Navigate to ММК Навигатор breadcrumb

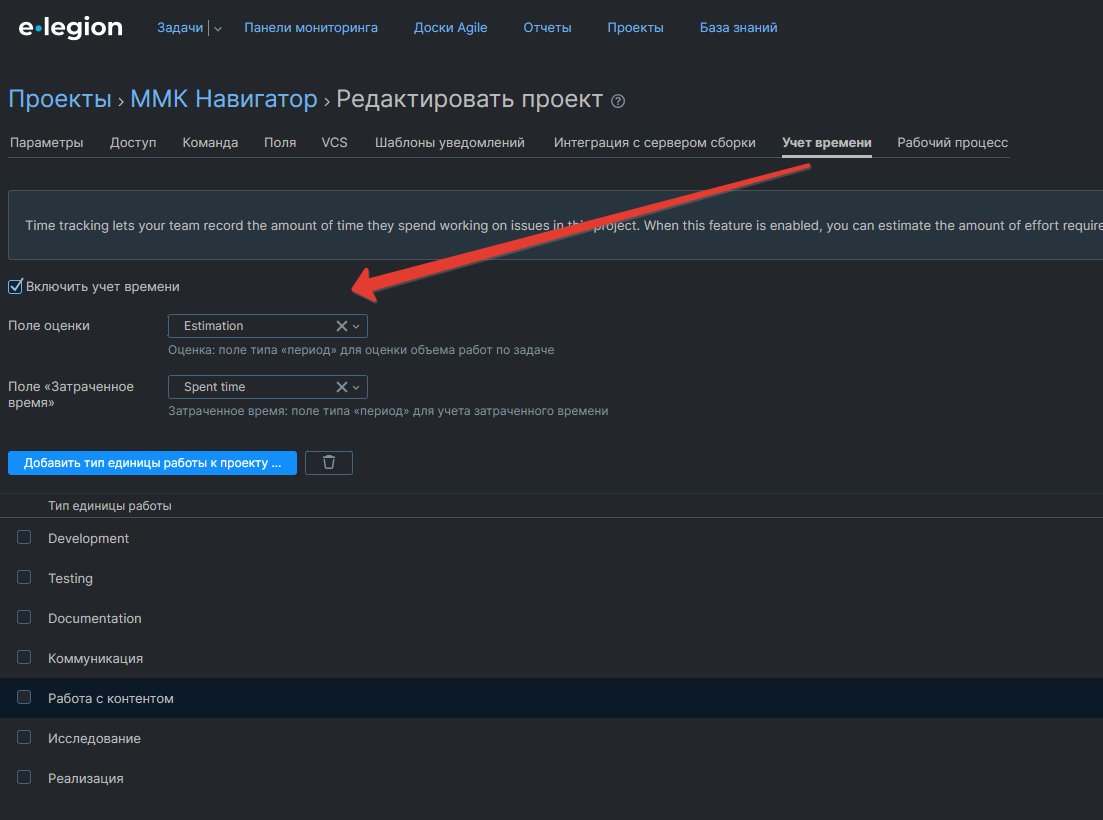(x=226, y=99)
